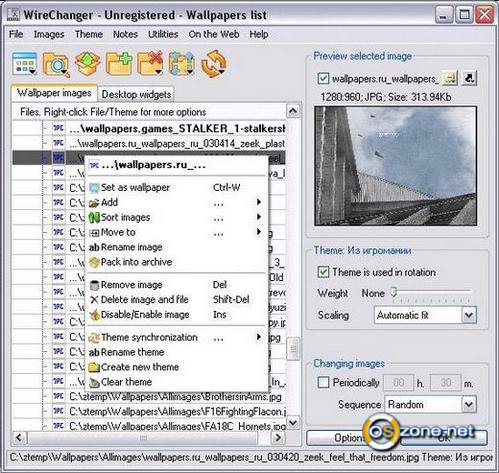
Task: Expand the Sort images submenu arrow
Action: pos(259,217)
